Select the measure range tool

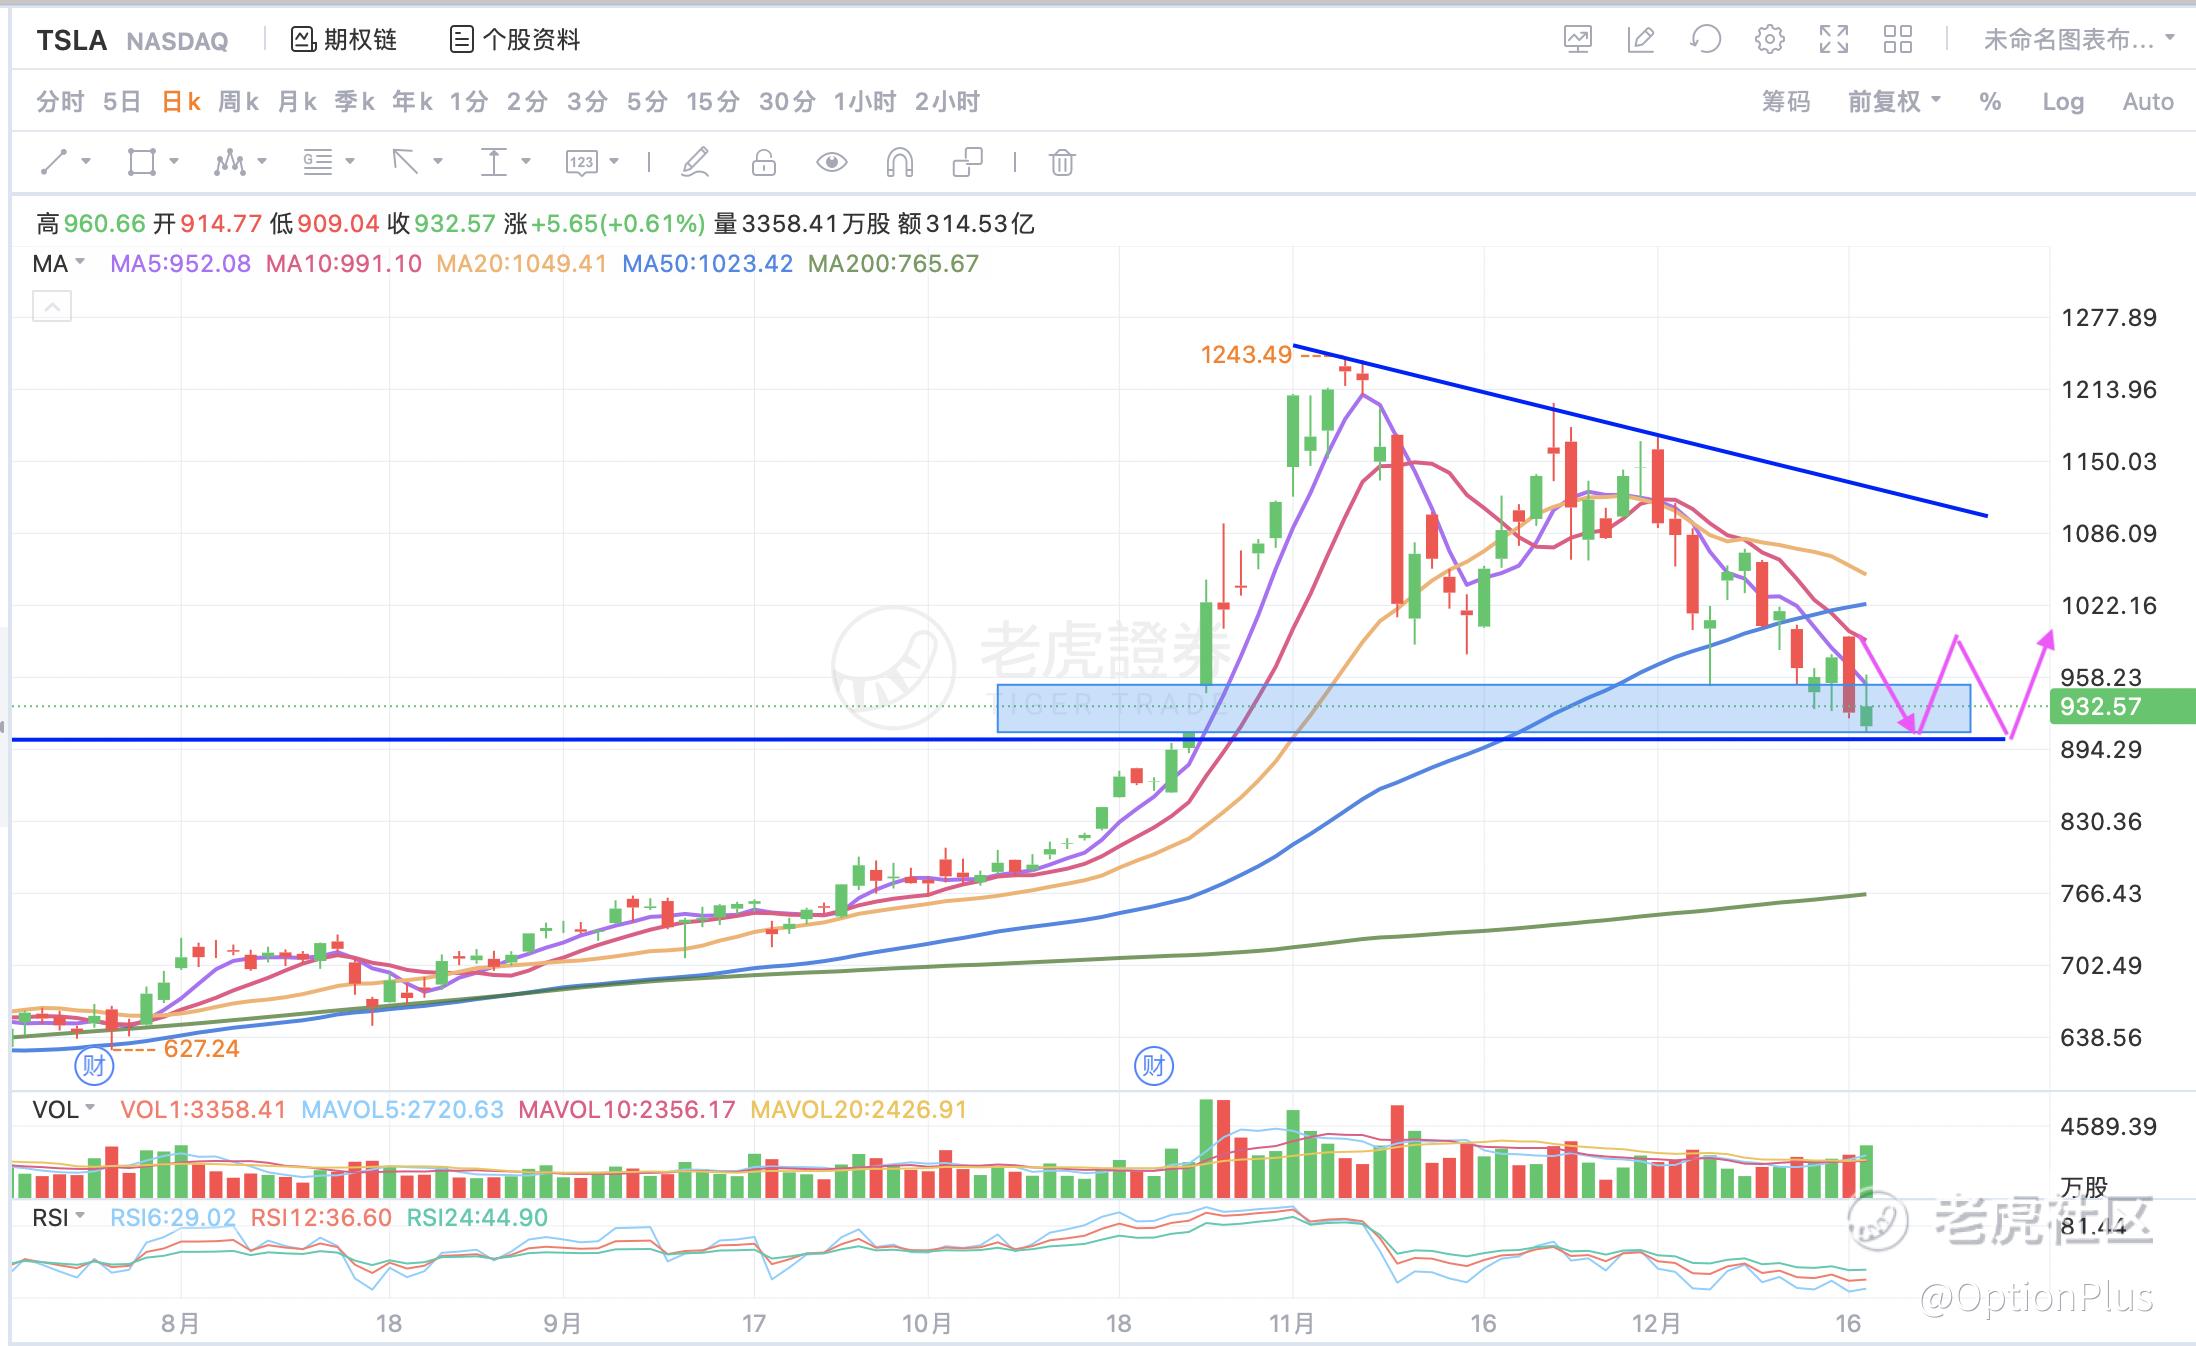pos(494,162)
